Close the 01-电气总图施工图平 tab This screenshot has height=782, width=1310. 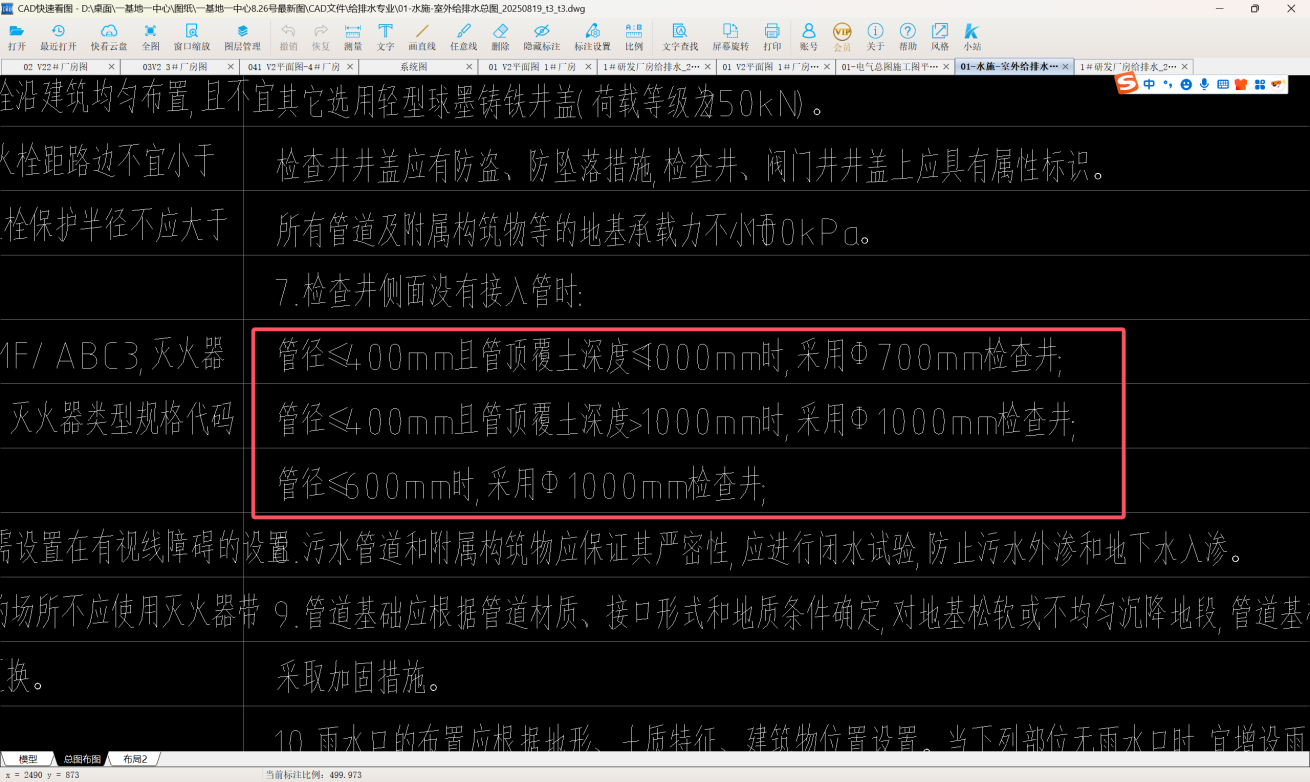946,67
